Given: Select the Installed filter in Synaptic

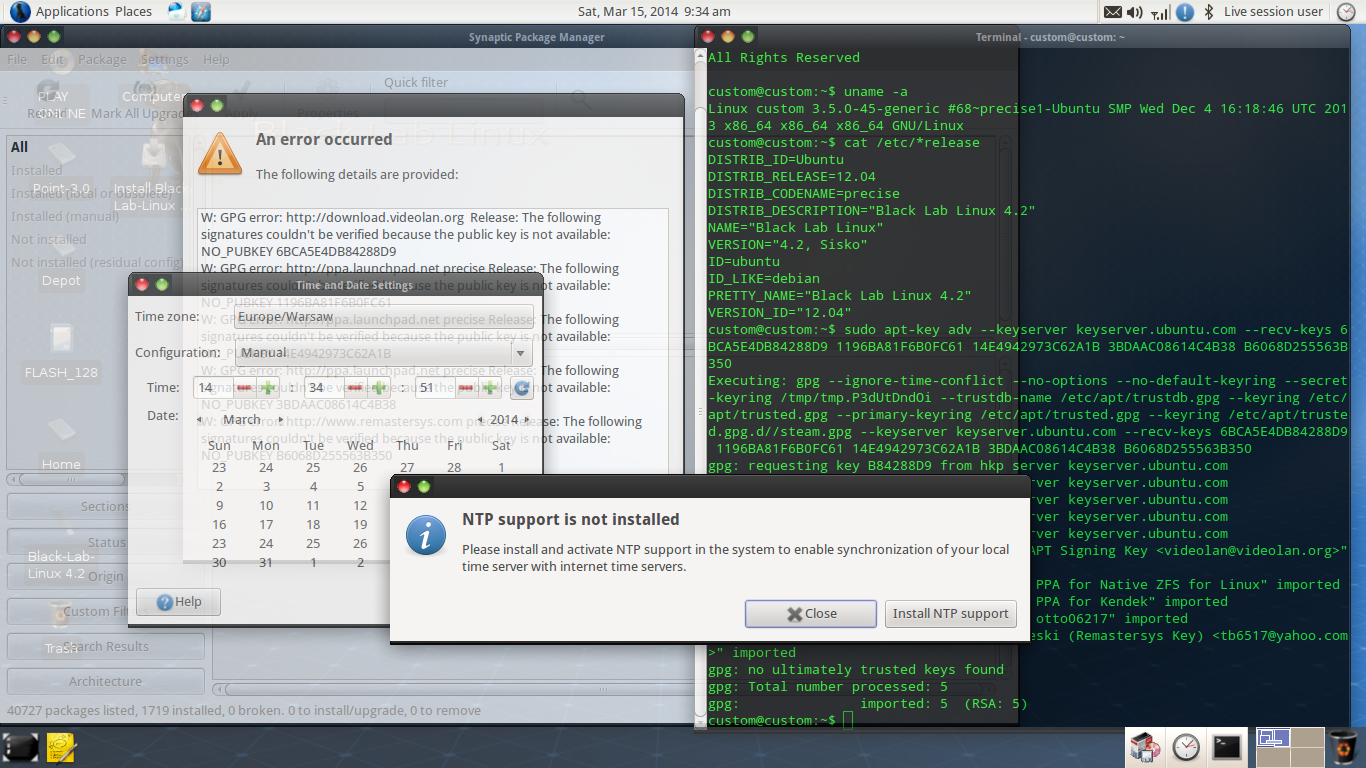Looking at the screenshot, I should pos(36,170).
